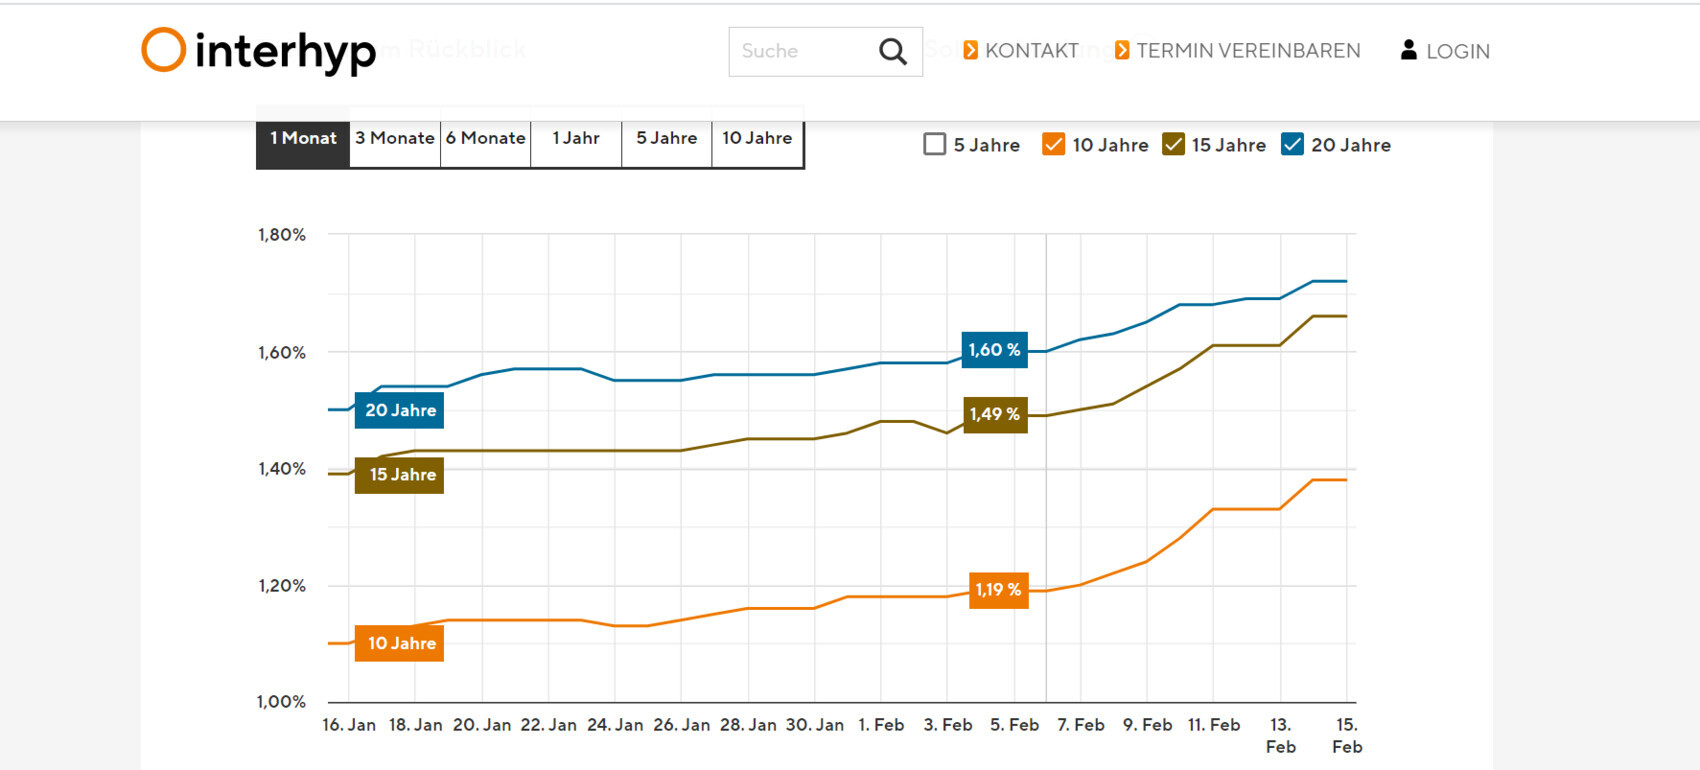Click into the Suche search field

coord(800,51)
